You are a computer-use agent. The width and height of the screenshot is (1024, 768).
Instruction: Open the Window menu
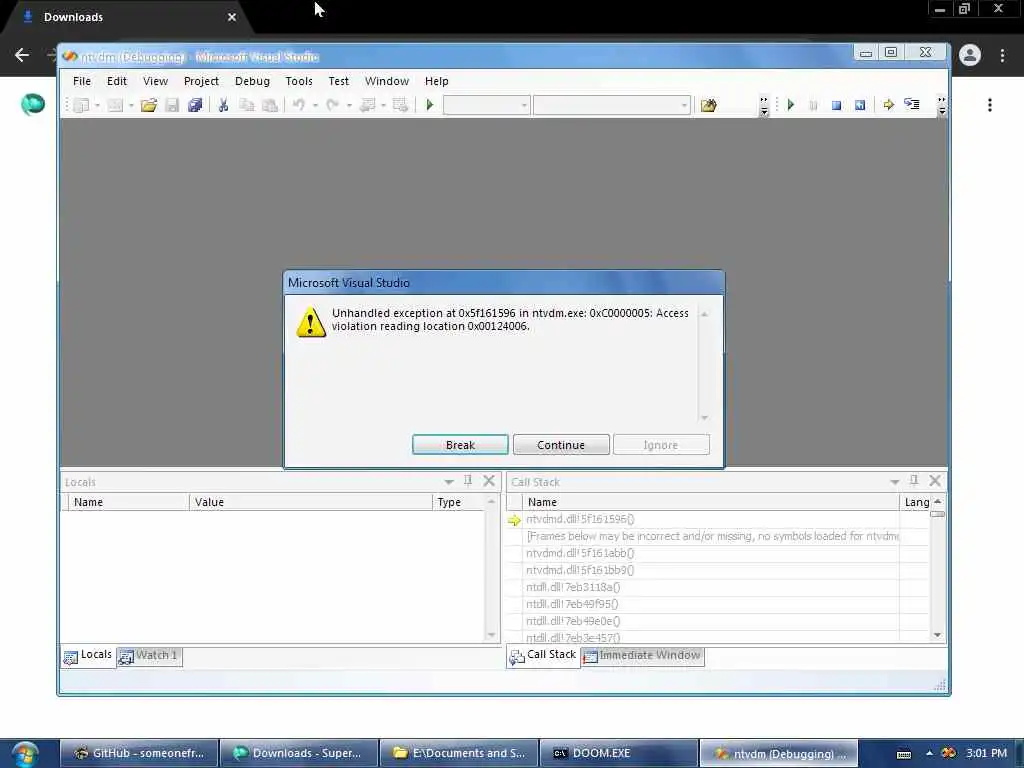click(x=387, y=81)
